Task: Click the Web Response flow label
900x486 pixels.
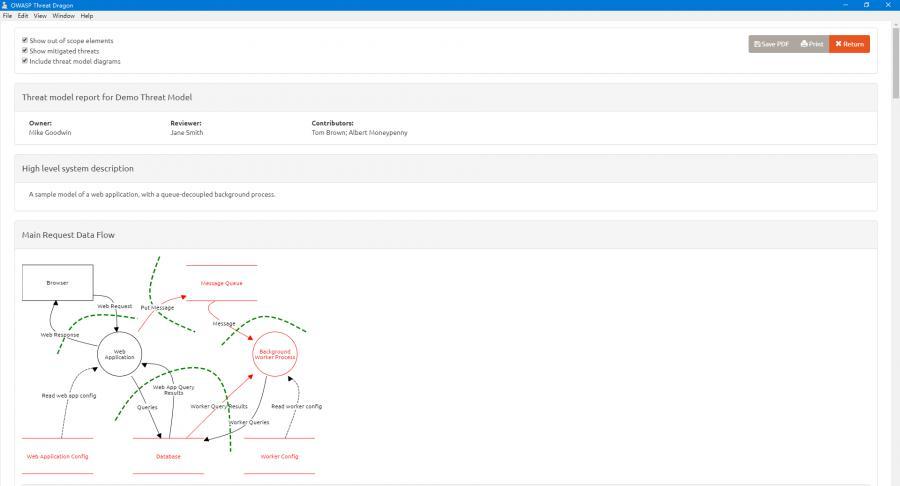Action: (x=60, y=335)
